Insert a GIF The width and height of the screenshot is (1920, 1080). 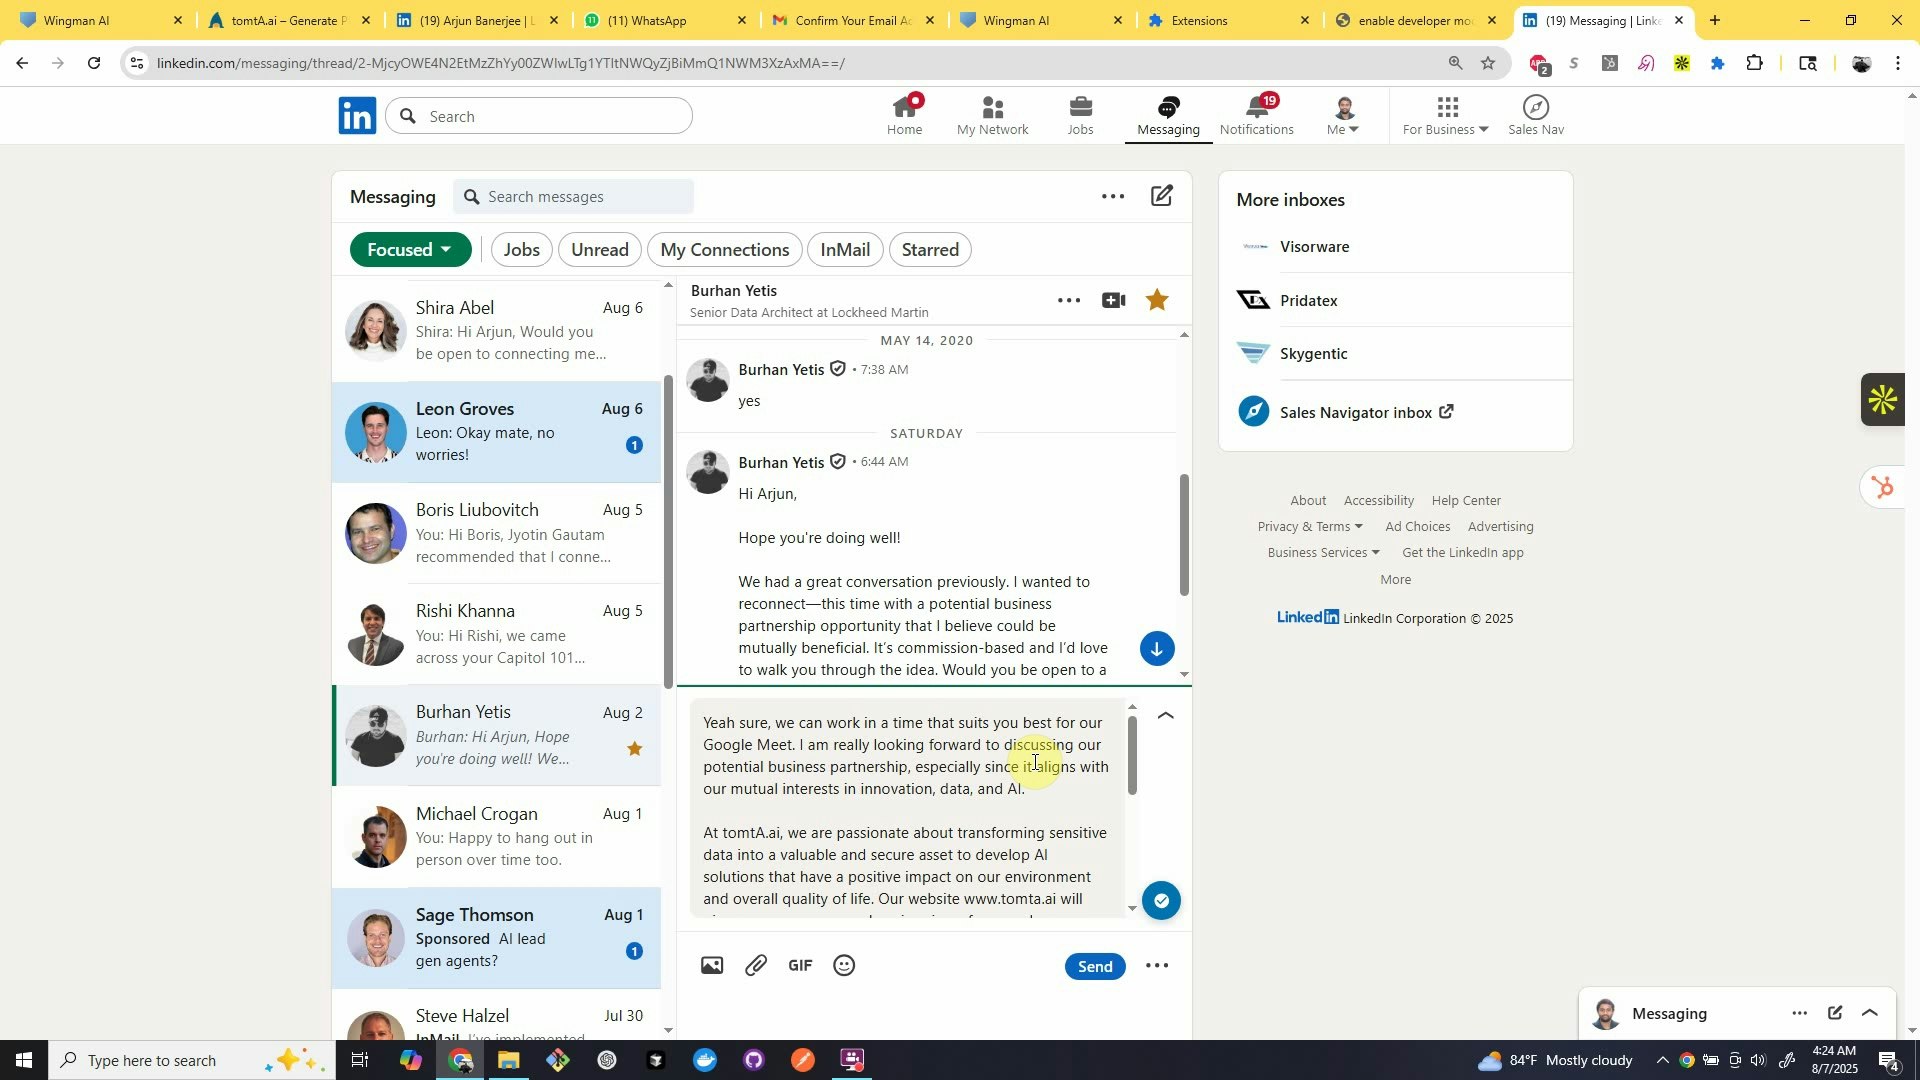click(x=800, y=966)
